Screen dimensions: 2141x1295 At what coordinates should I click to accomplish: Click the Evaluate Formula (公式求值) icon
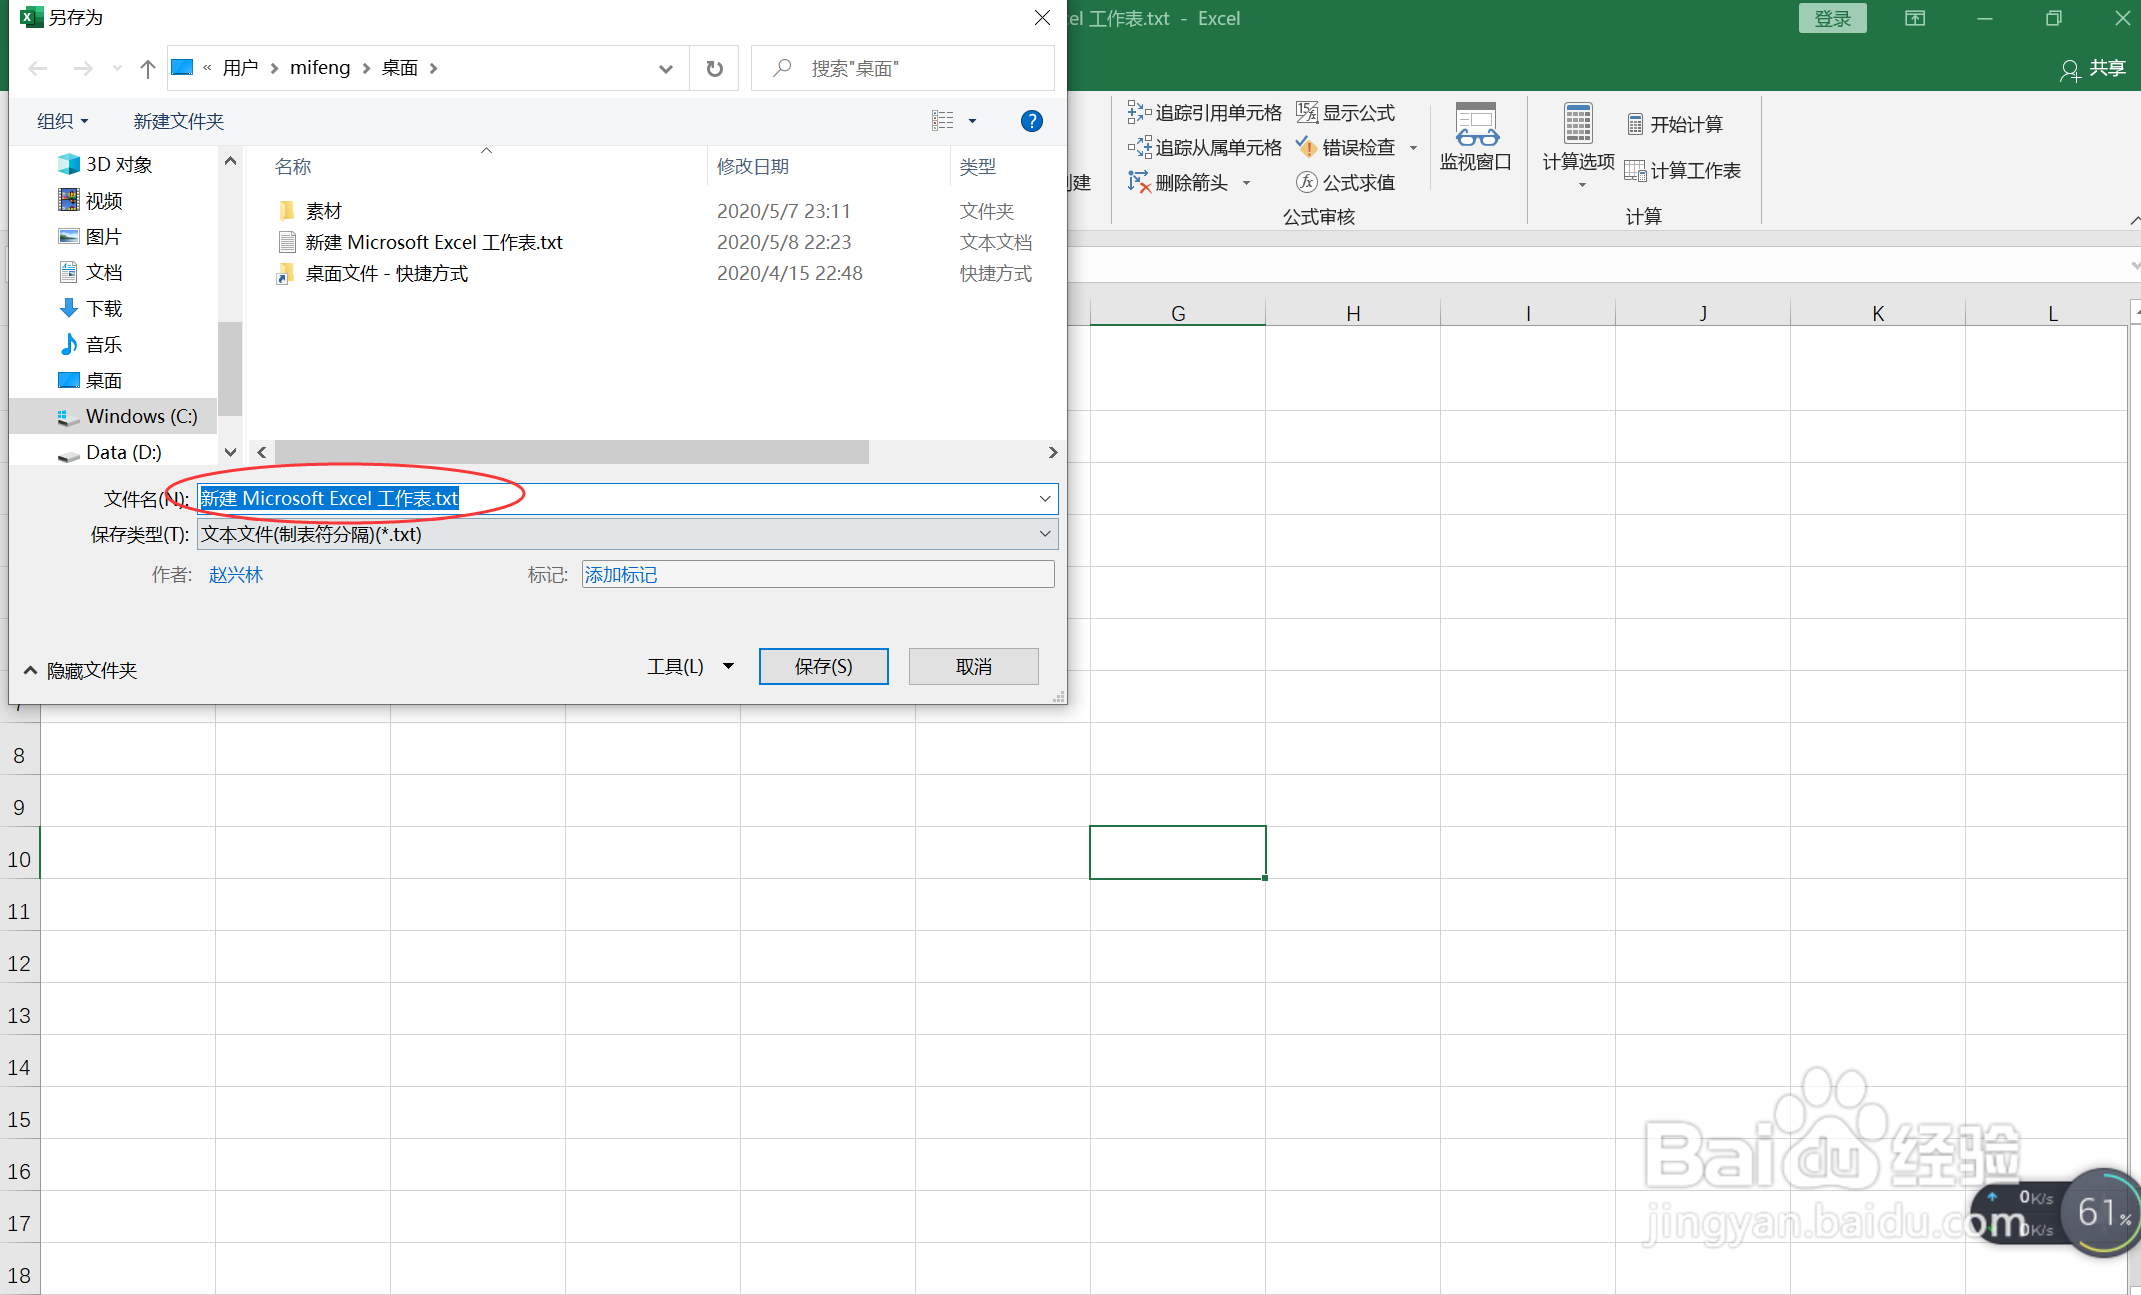point(1307,182)
